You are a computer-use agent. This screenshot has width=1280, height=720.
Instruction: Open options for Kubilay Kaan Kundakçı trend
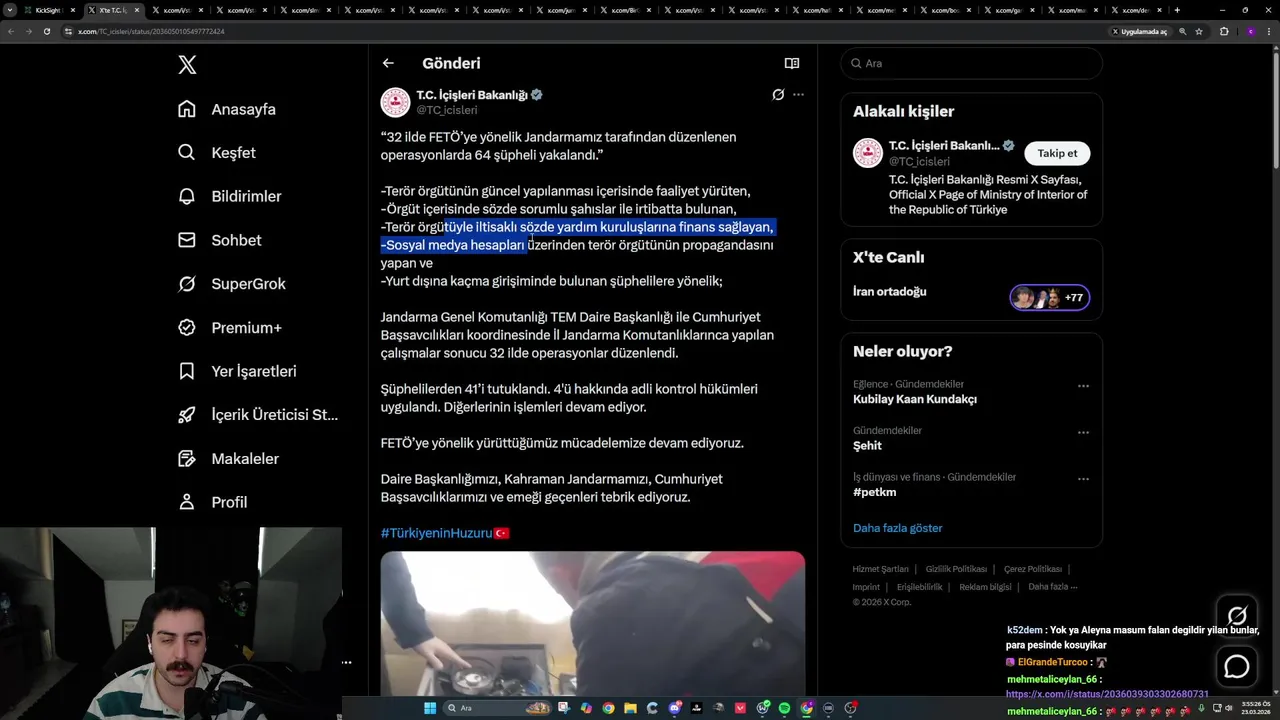[x=1083, y=386]
